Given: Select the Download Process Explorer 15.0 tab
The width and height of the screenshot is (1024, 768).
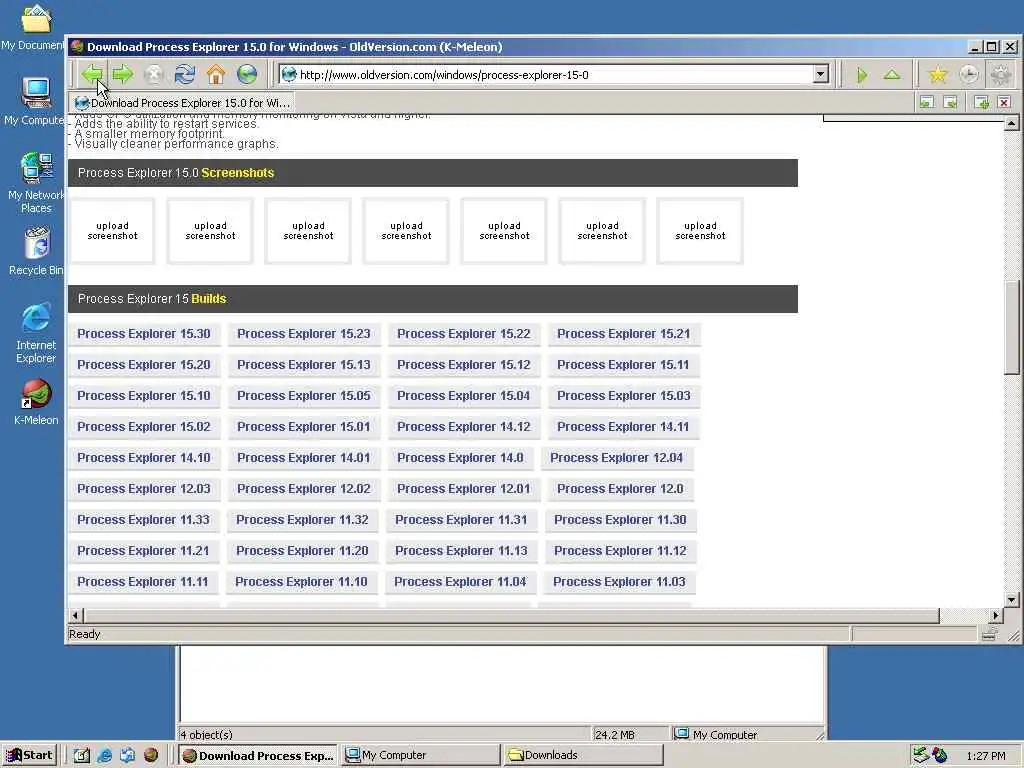Looking at the screenshot, I should click(183, 103).
